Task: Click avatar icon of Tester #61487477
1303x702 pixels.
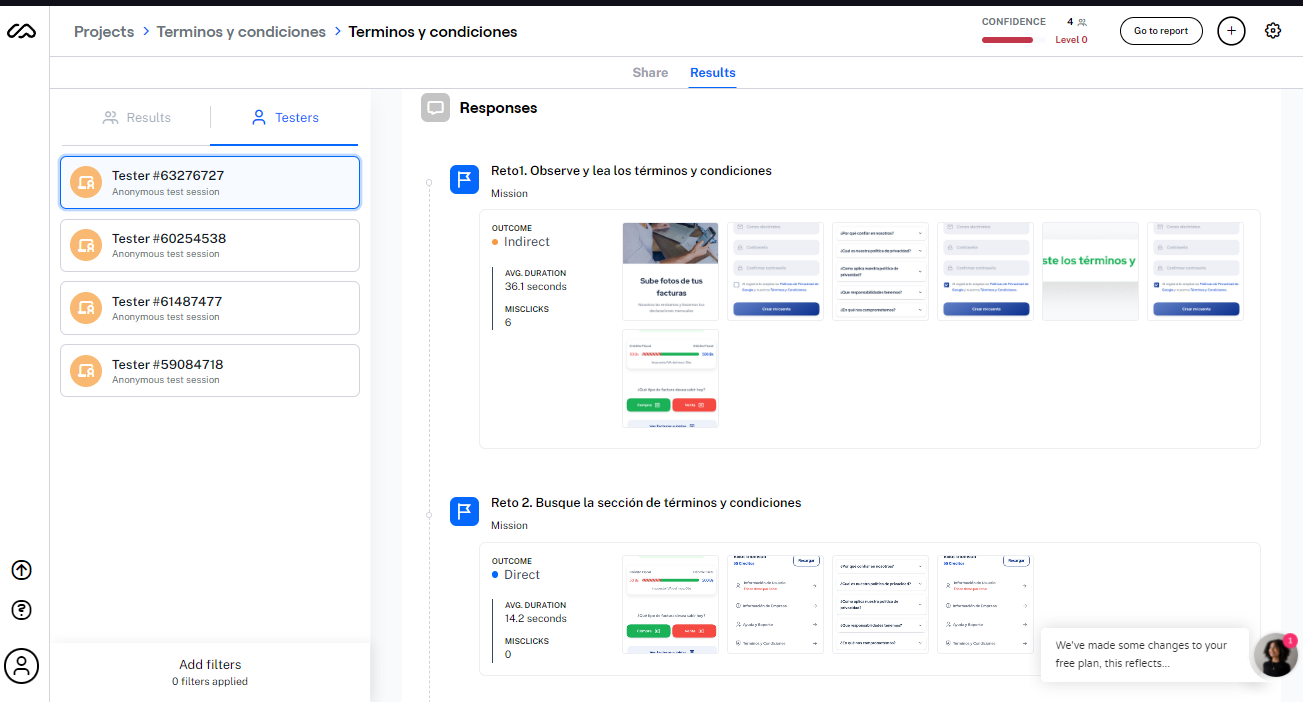Action: tap(86, 308)
